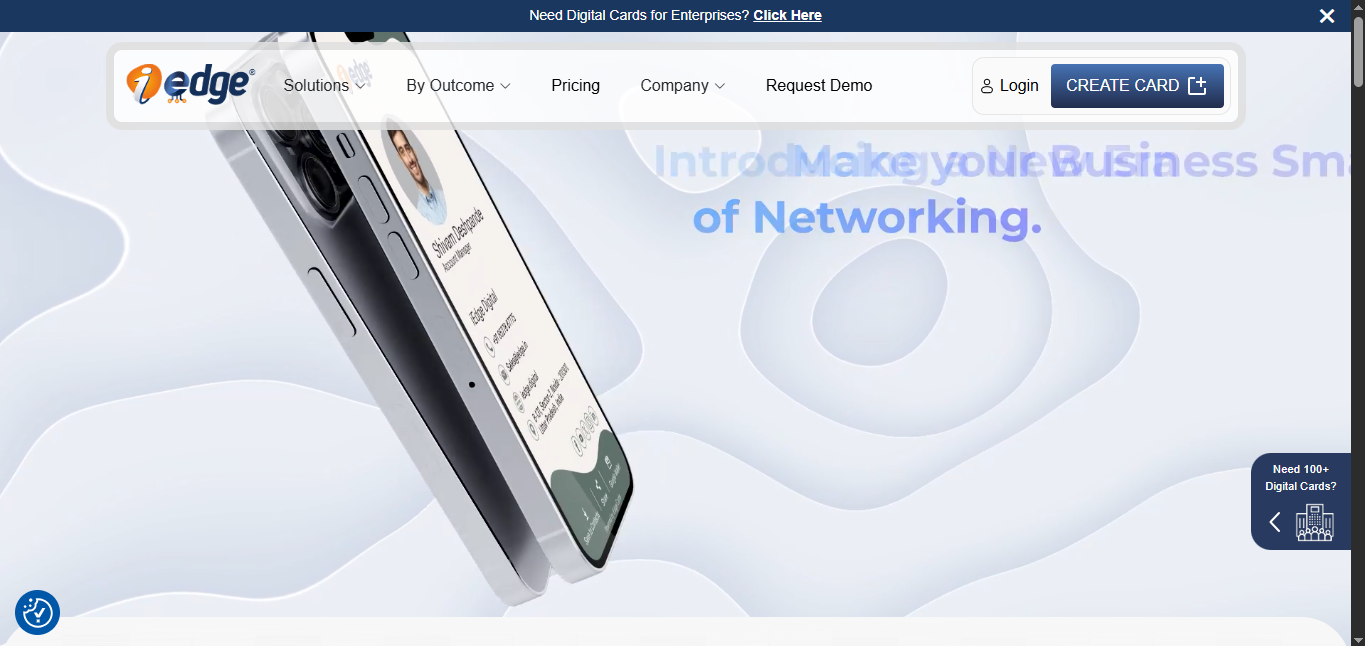The width and height of the screenshot is (1365, 646).
Task: Expand the By Outcome dropdown chevron
Action: [505, 86]
